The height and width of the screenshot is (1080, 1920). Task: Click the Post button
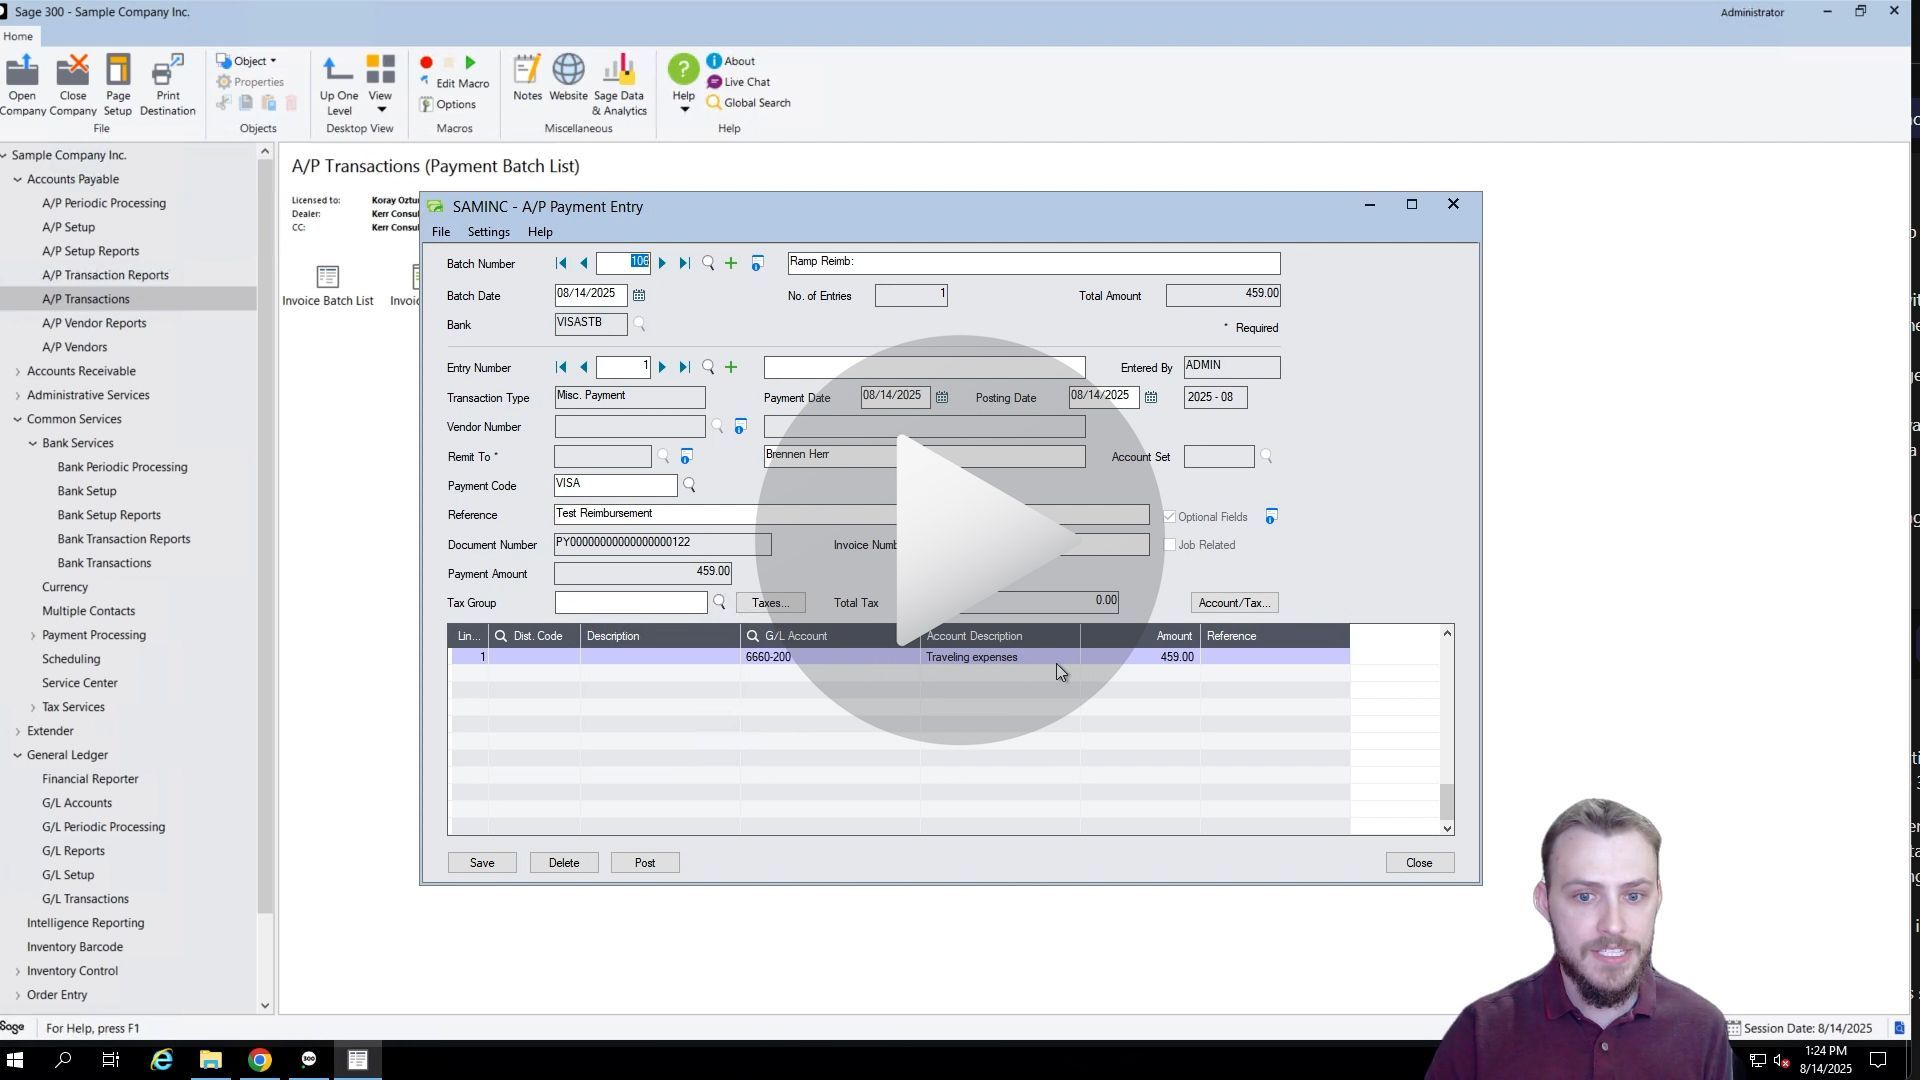[x=645, y=864]
